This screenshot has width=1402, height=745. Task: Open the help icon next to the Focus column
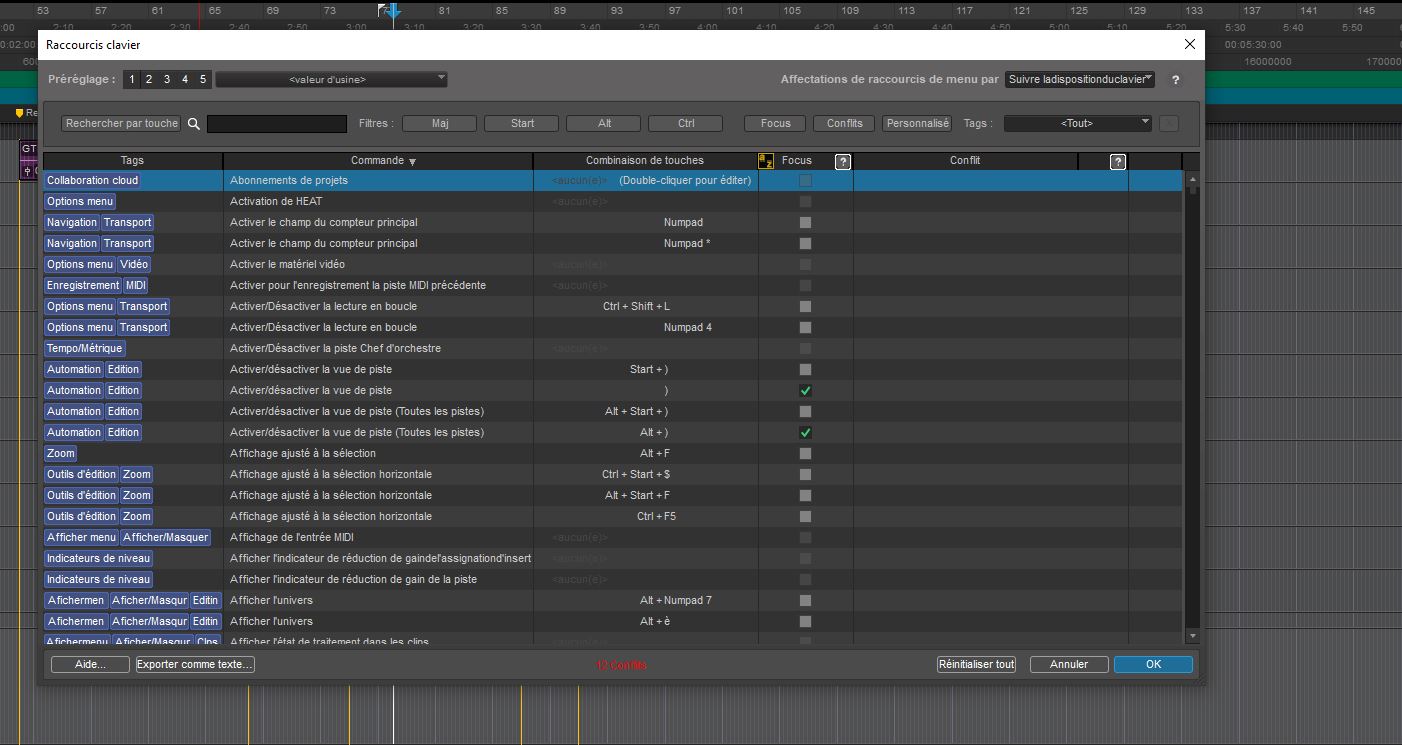click(x=842, y=161)
